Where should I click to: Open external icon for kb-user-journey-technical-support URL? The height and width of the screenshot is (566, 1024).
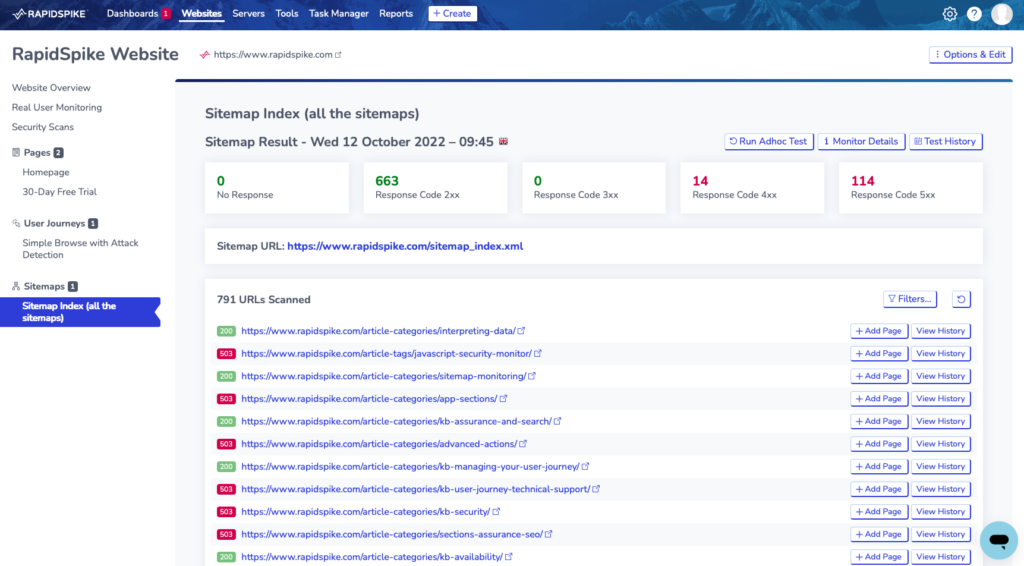click(596, 489)
